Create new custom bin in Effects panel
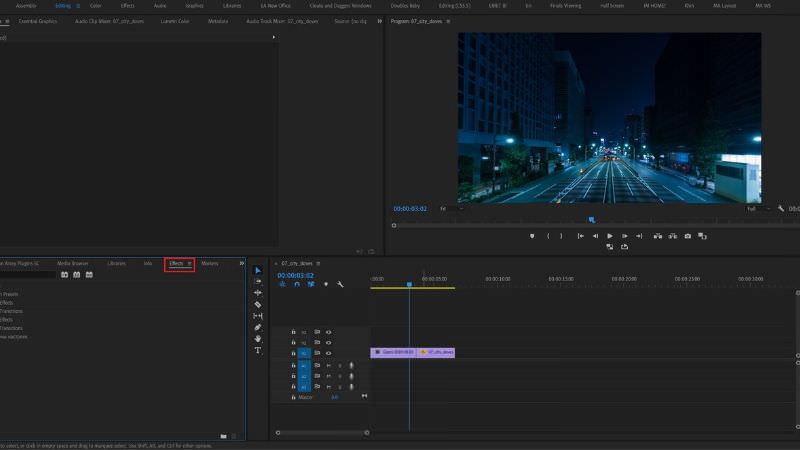This screenshot has width=800, height=450. (x=223, y=436)
